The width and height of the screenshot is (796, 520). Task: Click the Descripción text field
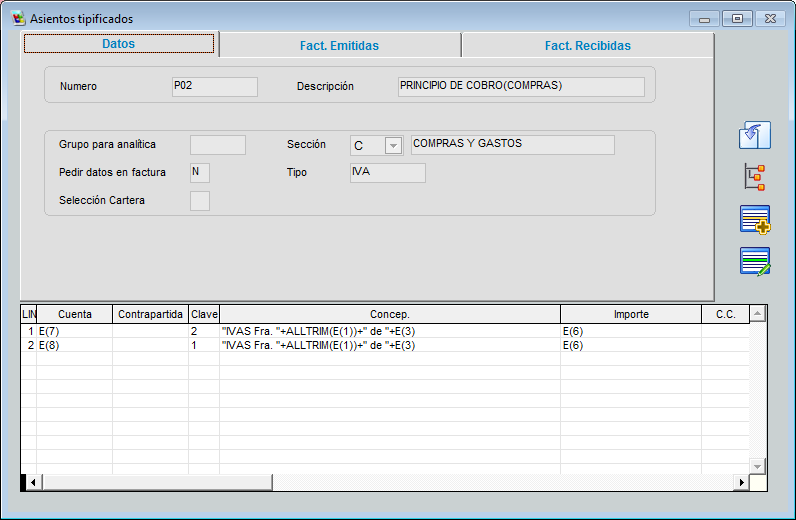[x=520, y=87]
